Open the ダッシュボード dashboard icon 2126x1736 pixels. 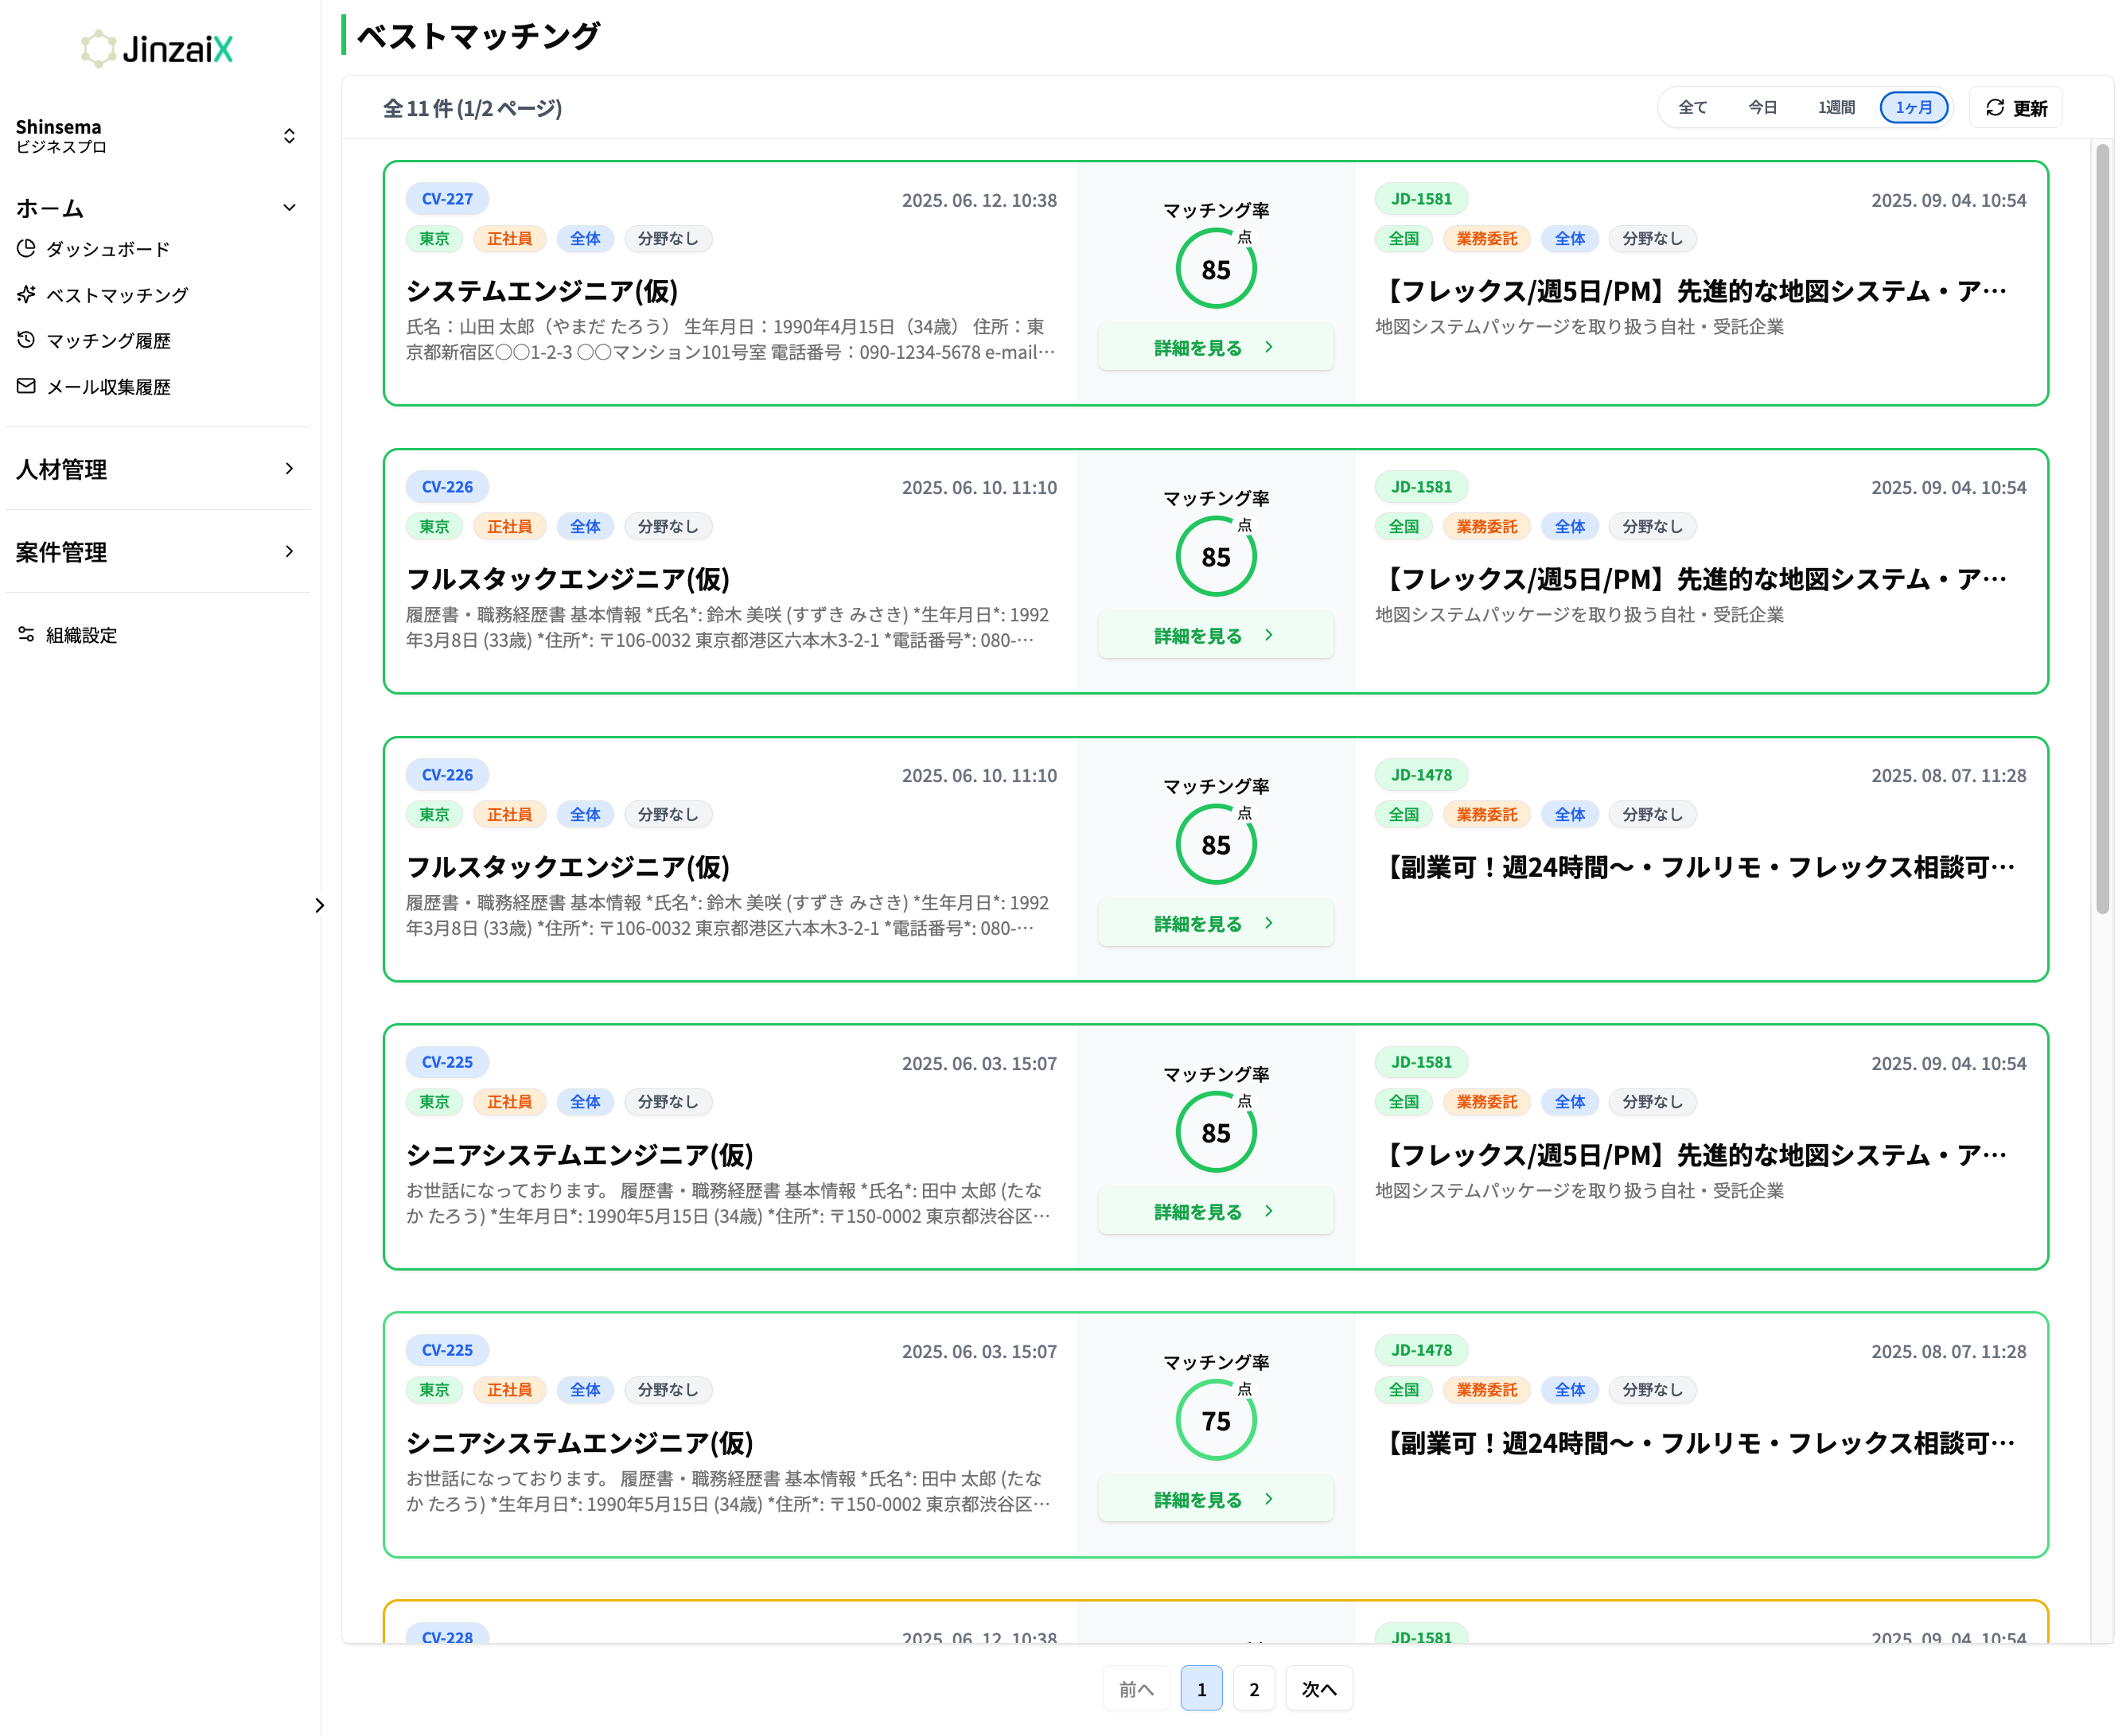(x=26, y=248)
